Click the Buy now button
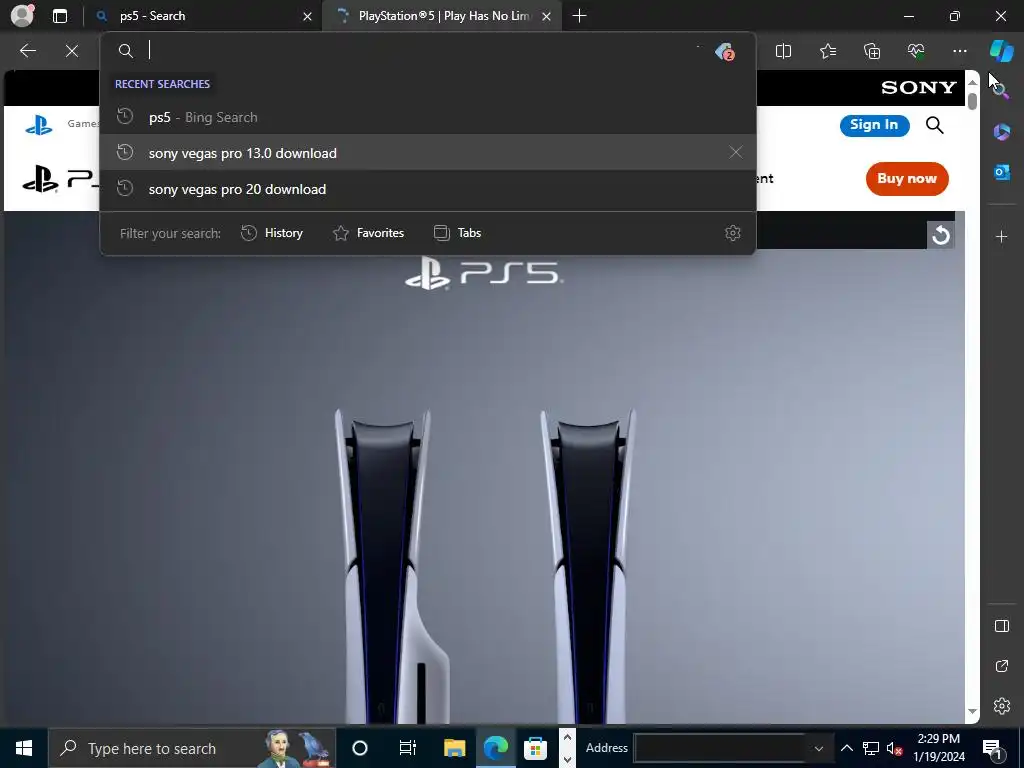The width and height of the screenshot is (1024, 768). [x=906, y=178]
